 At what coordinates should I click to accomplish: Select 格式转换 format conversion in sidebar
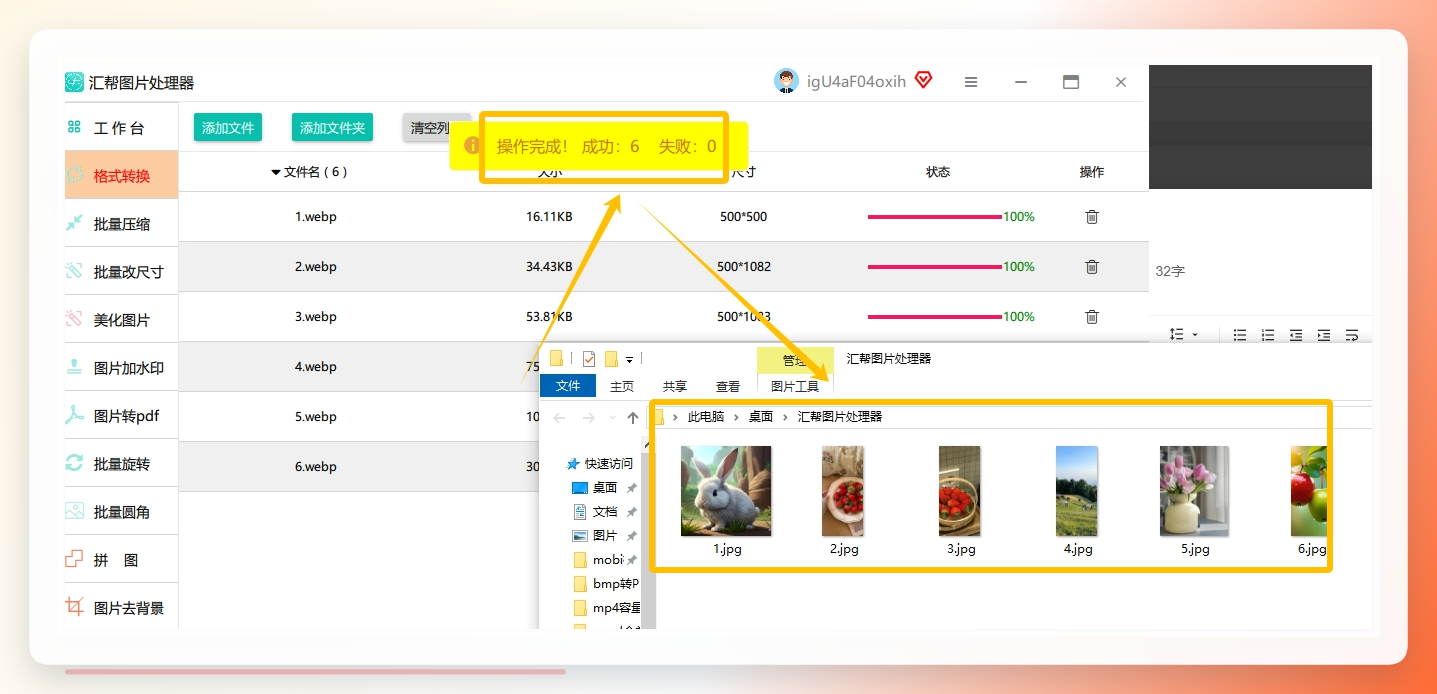coord(121,176)
